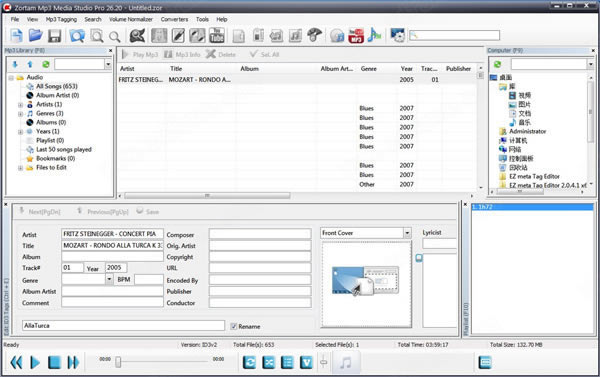Image resolution: width=600 pixels, height=377 pixels.
Task: Expand the Years (1) tree node
Action: click(20, 132)
